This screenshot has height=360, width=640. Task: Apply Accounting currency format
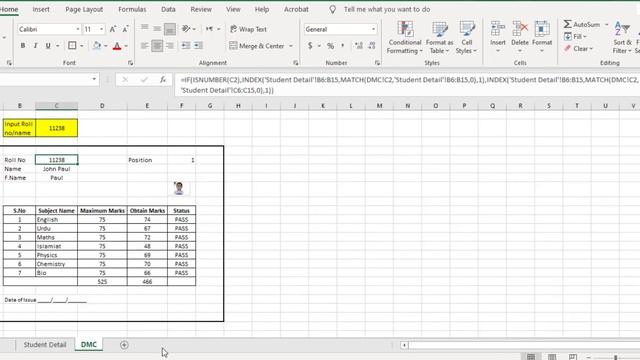click(x=310, y=46)
